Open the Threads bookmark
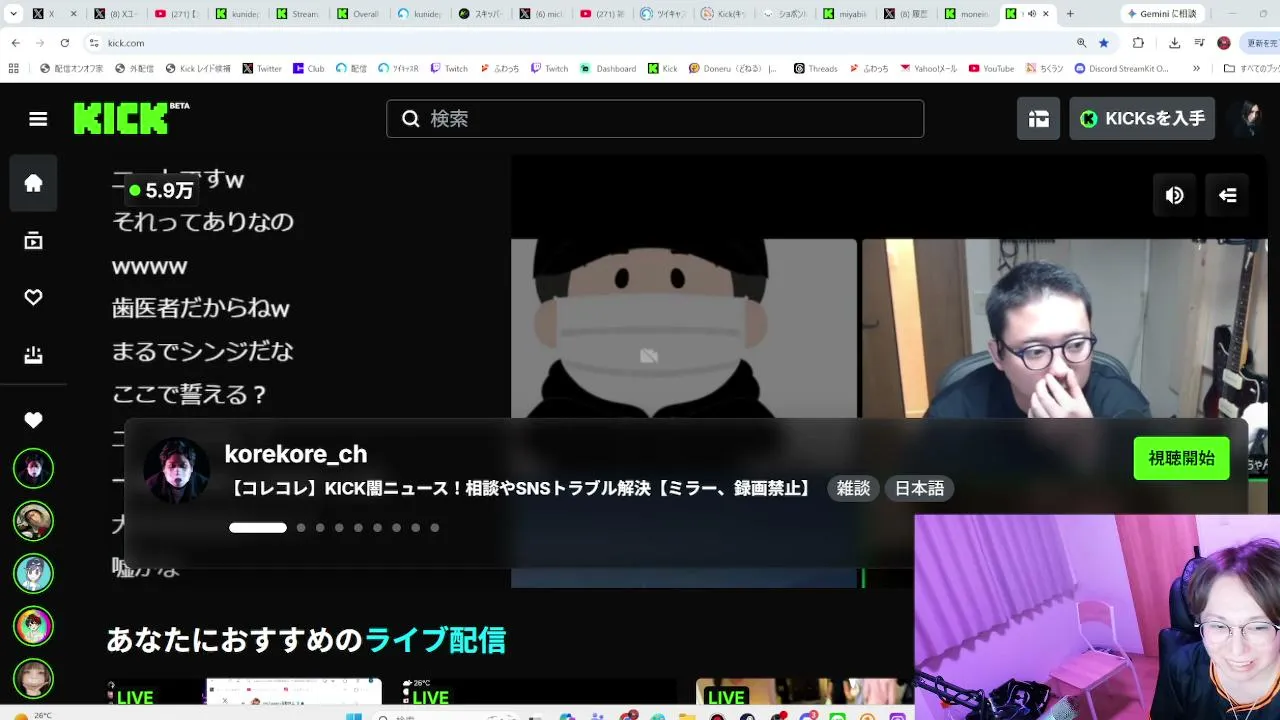 [816, 69]
